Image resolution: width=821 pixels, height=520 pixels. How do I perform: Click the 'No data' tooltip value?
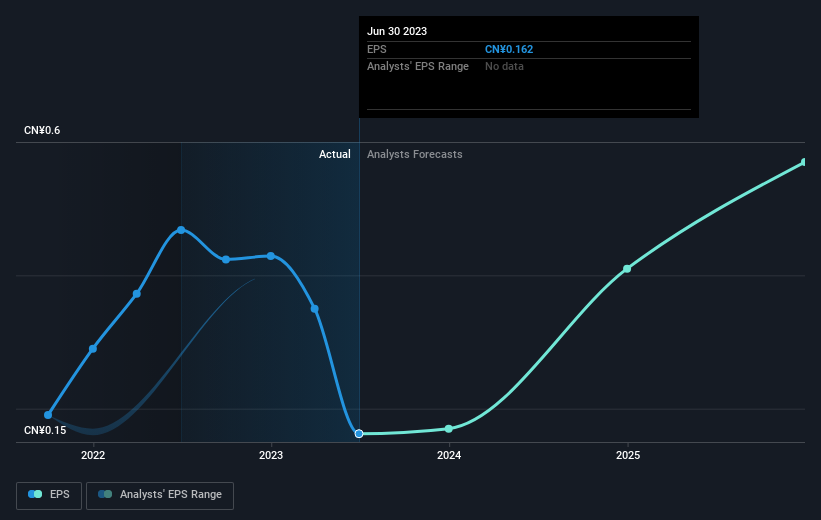504,66
